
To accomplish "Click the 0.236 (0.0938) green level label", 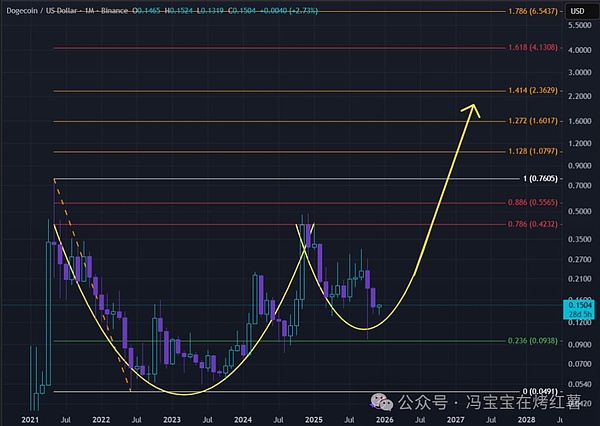I will [x=526, y=341].
